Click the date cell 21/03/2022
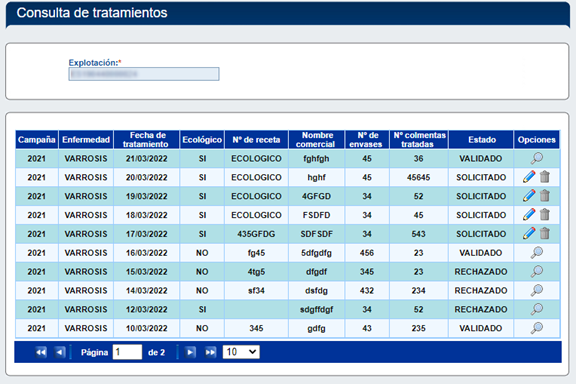Screen dimensions: 576x384 point(147,159)
